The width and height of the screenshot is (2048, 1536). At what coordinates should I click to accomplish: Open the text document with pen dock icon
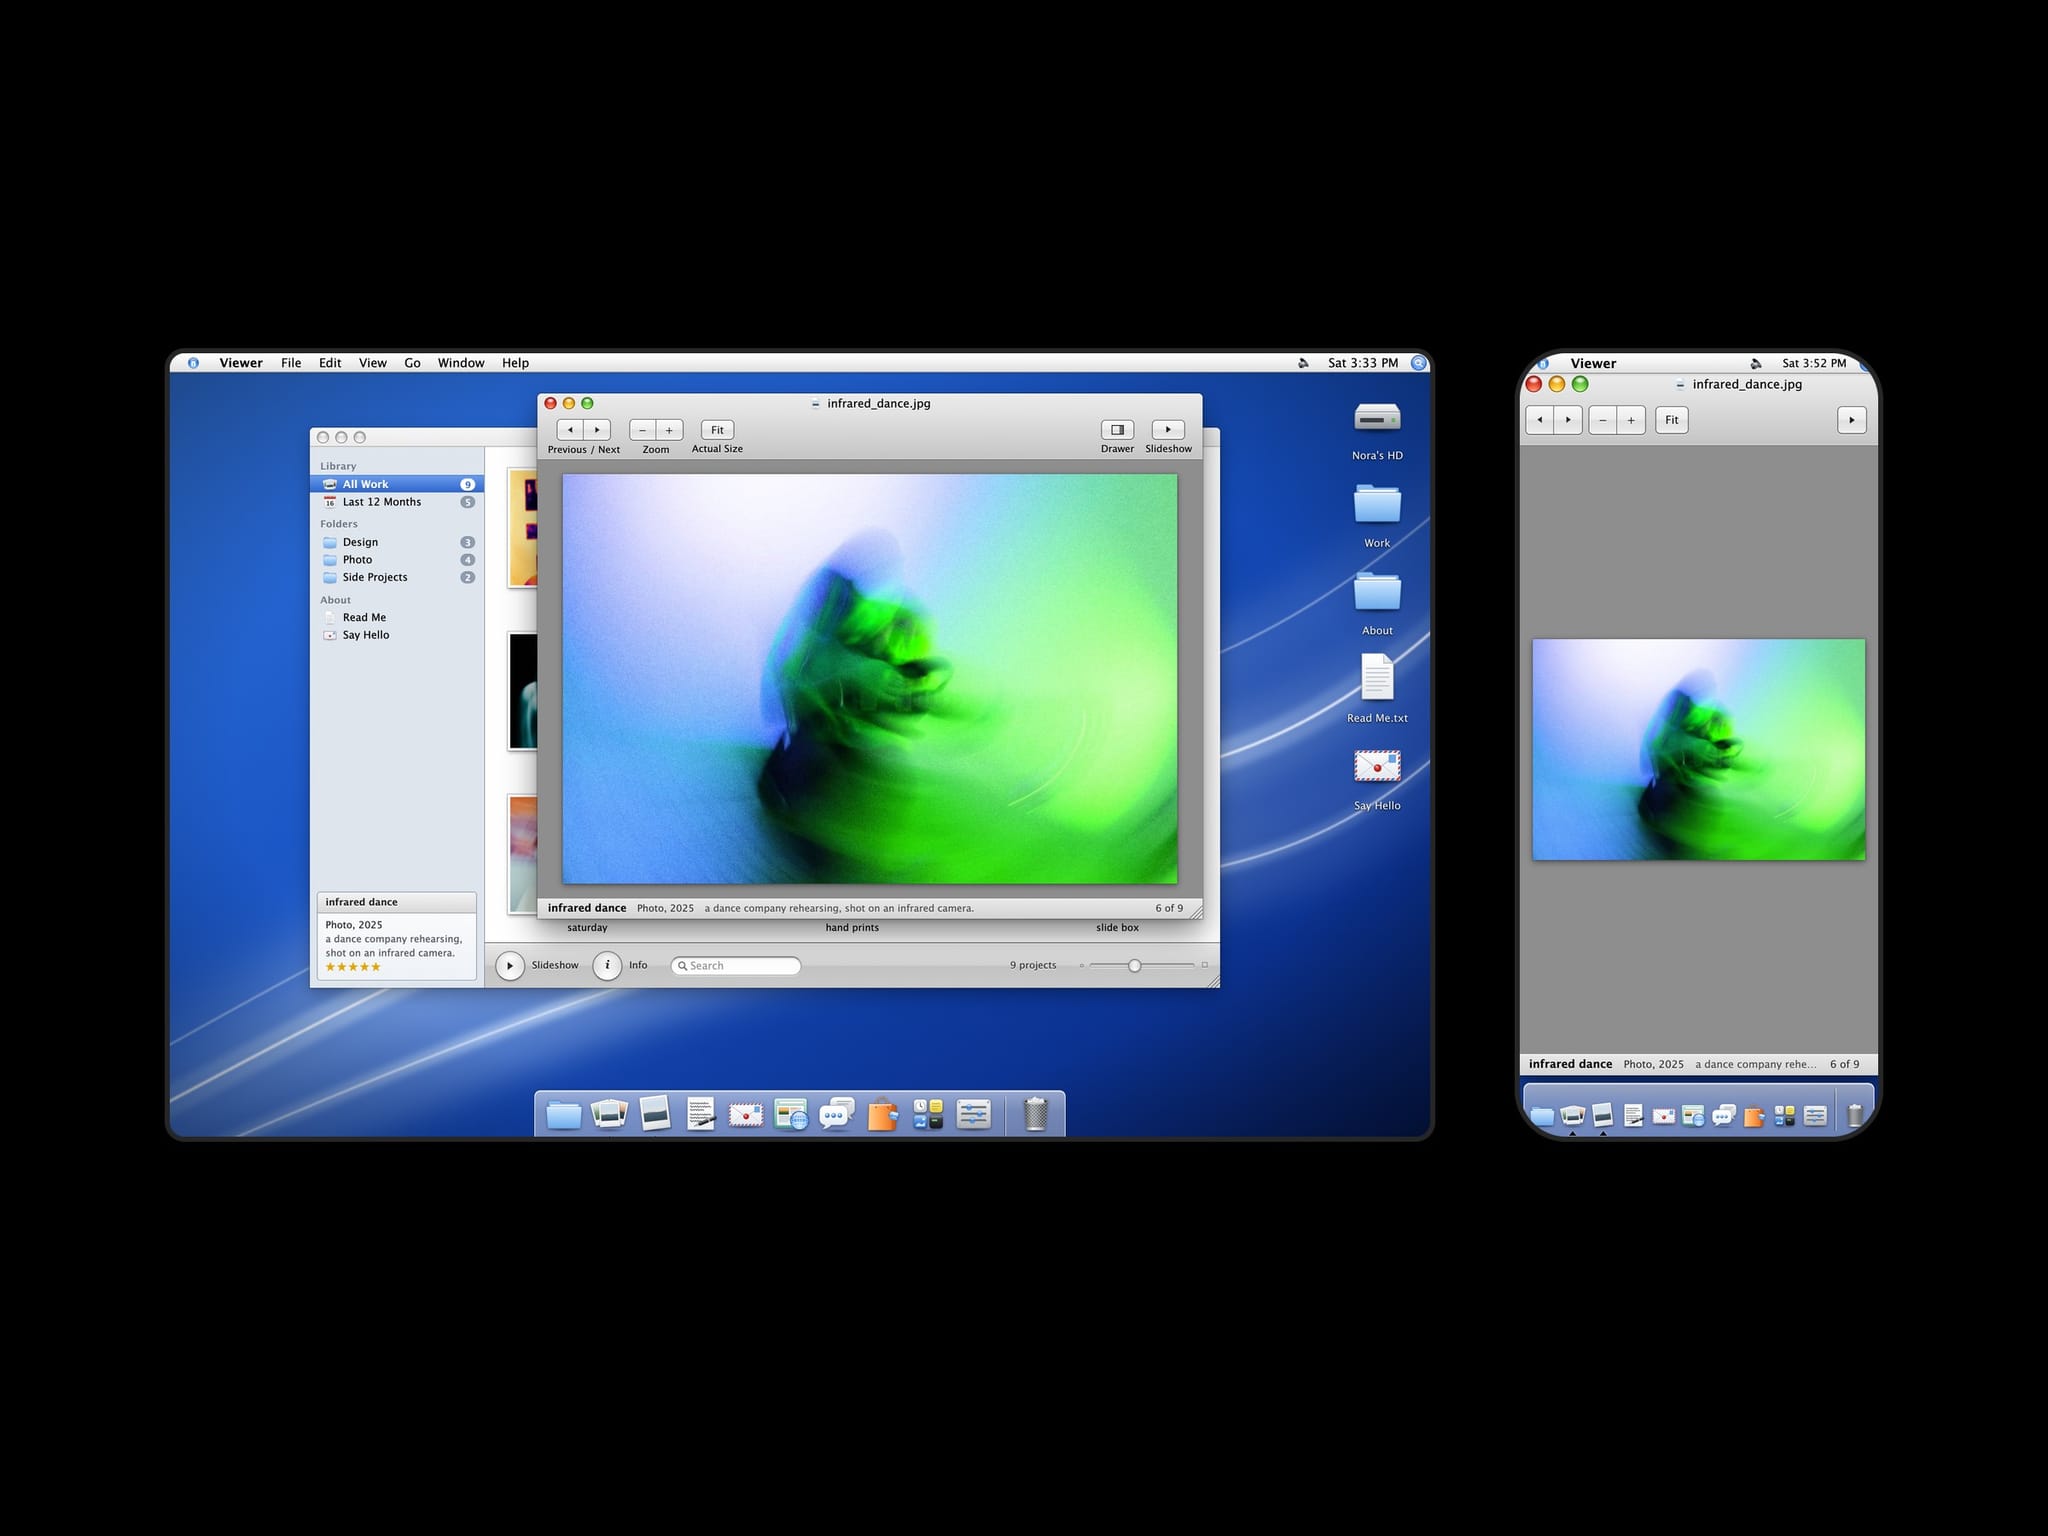701,1114
